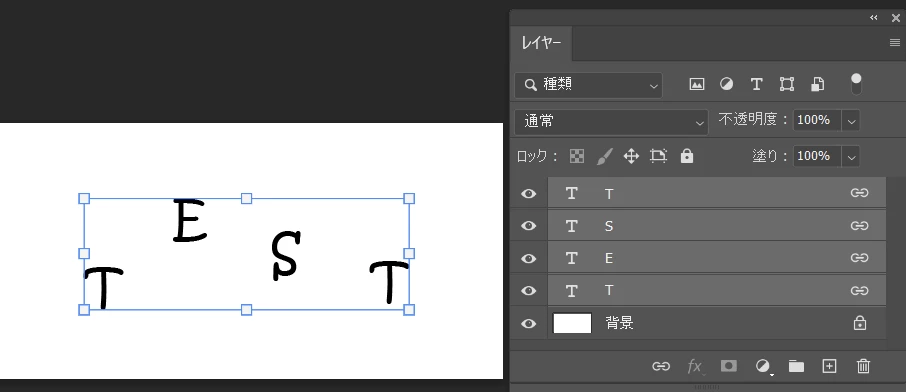Click the 背景 layer white thumbnail

(572, 323)
